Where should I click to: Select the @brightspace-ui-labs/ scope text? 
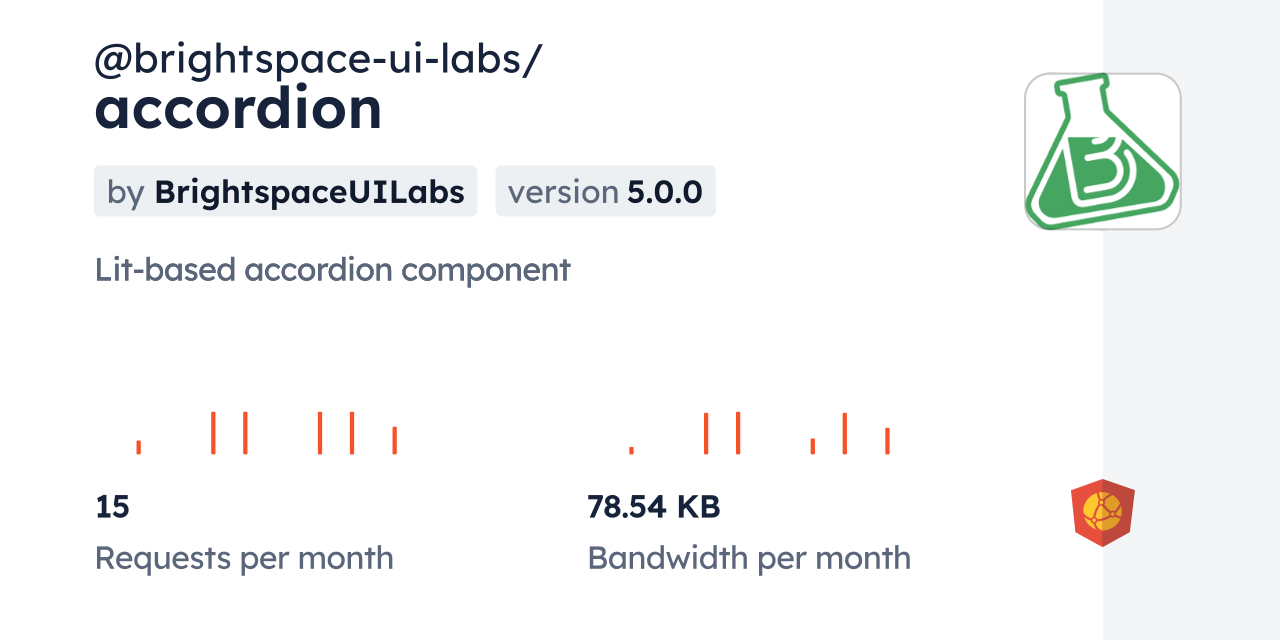pyautogui.click(x=318, y=60)
